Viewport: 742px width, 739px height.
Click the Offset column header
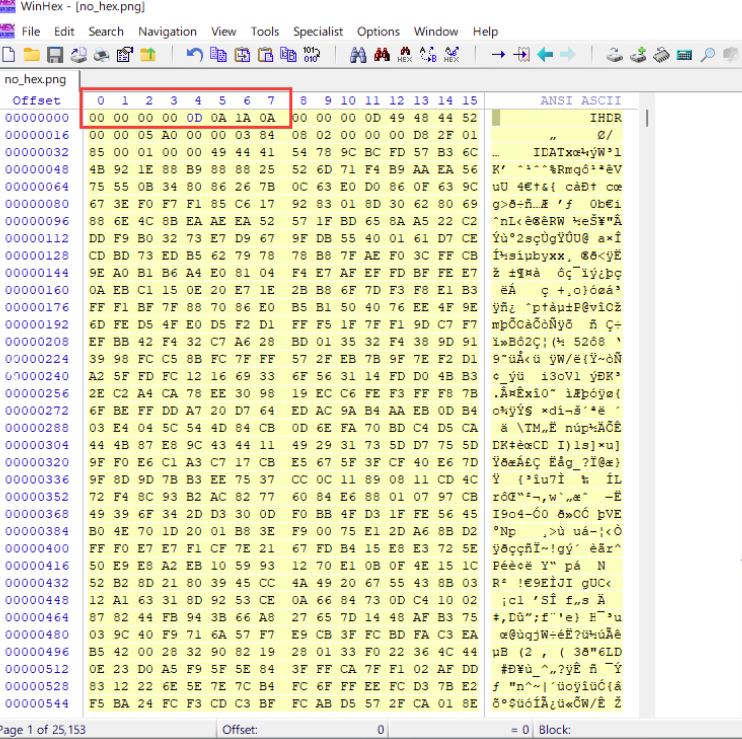[x=36, y=100]
